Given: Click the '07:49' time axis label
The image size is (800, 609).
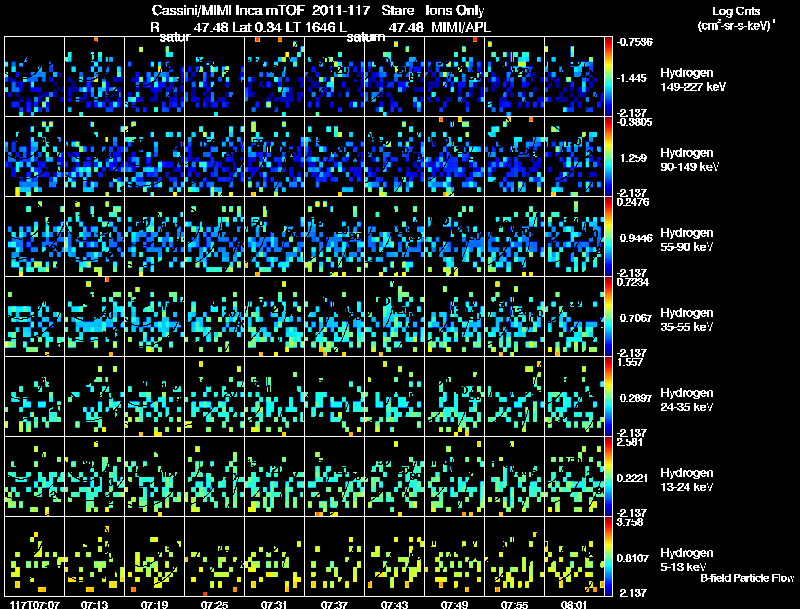Looking at the screenshot, I should click(454, 604).
